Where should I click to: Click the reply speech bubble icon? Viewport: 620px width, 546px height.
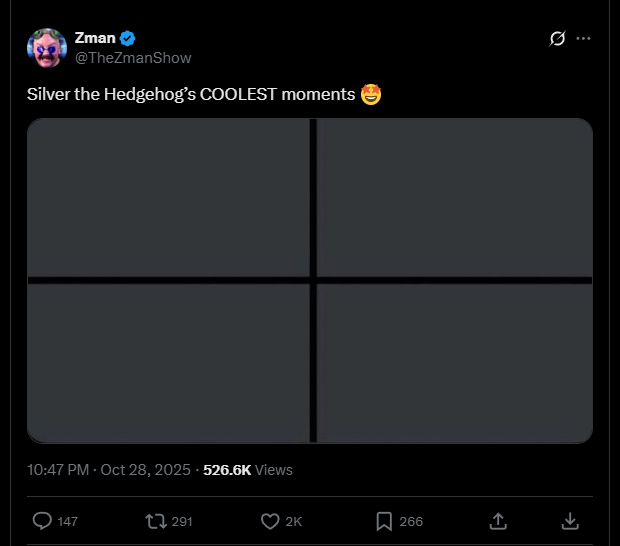(42, 521)
